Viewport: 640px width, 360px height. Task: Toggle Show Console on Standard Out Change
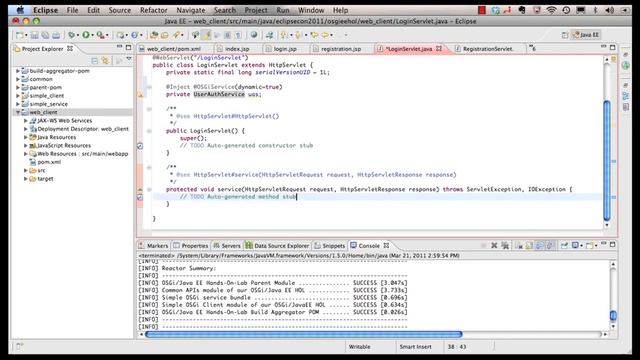click(540, 245)
